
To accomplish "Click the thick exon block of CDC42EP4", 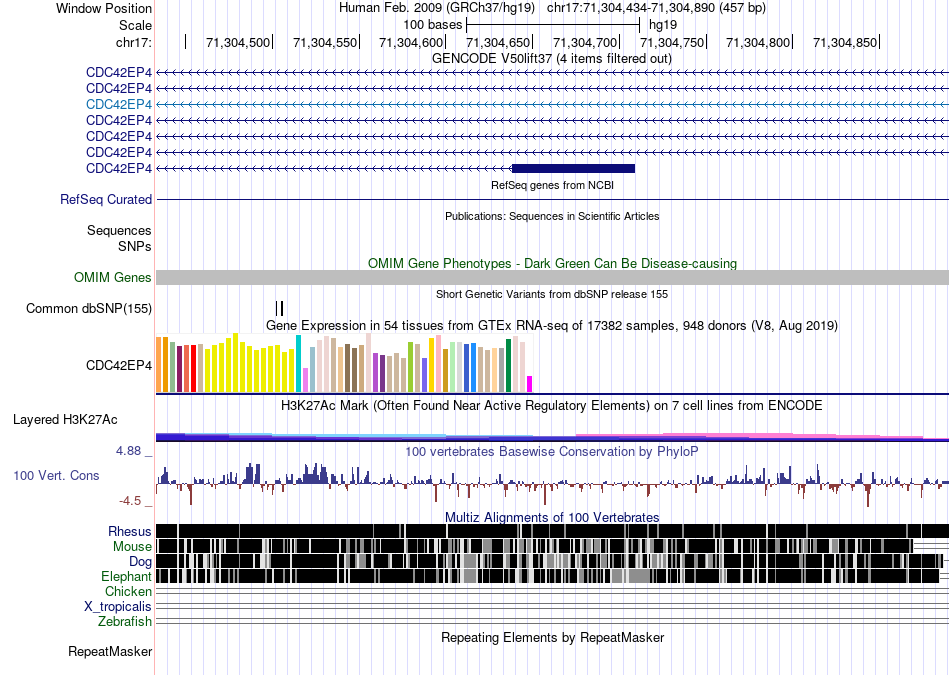I will point(573,168).
